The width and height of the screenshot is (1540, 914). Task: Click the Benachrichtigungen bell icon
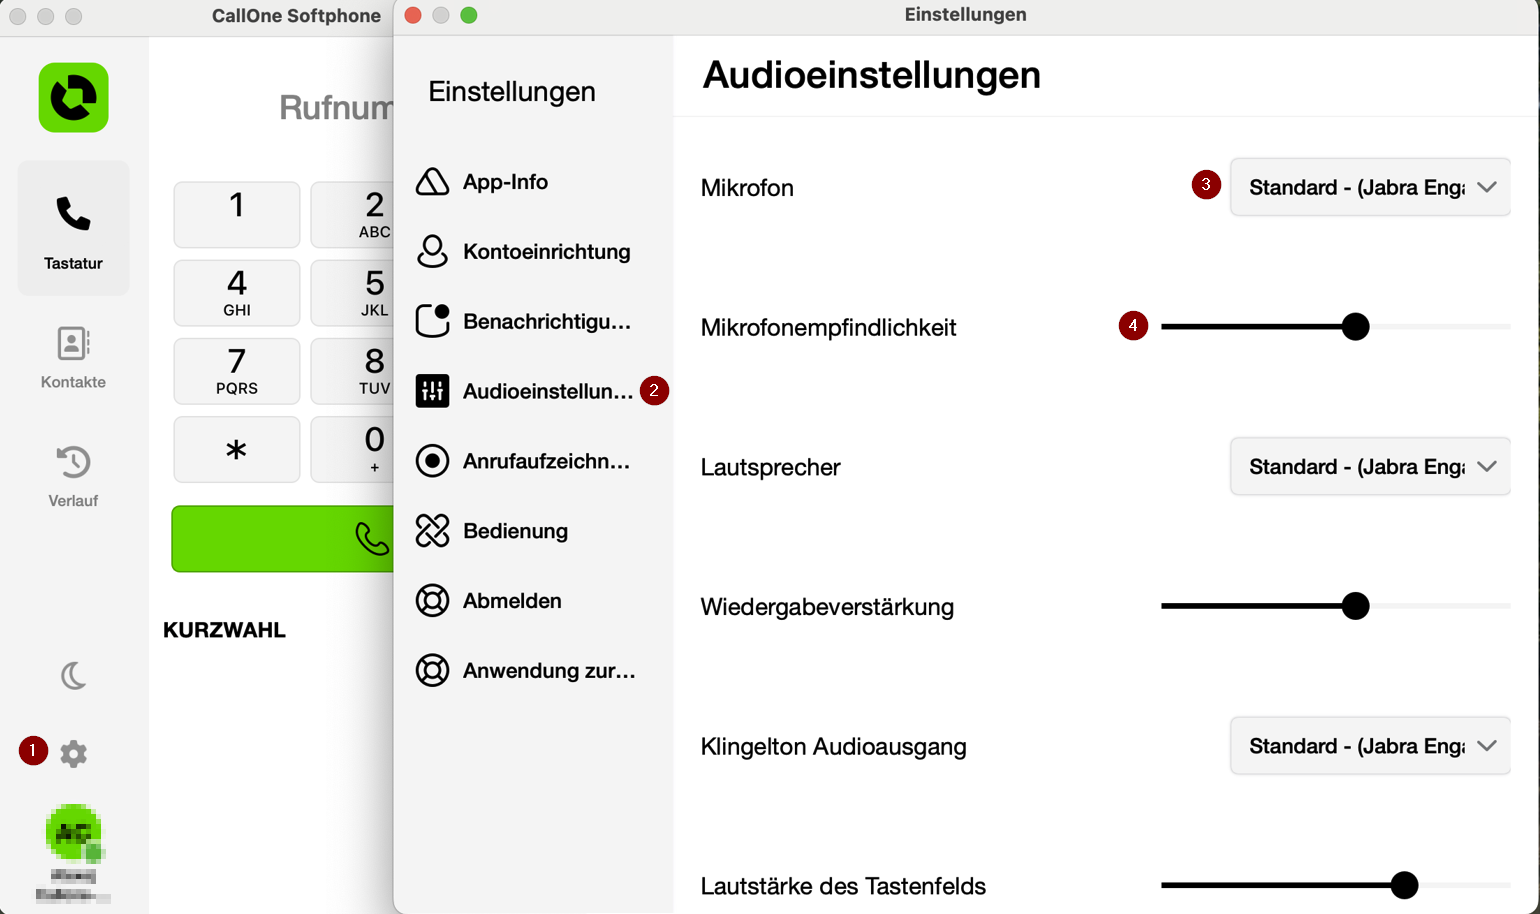(x=432, y=321)
